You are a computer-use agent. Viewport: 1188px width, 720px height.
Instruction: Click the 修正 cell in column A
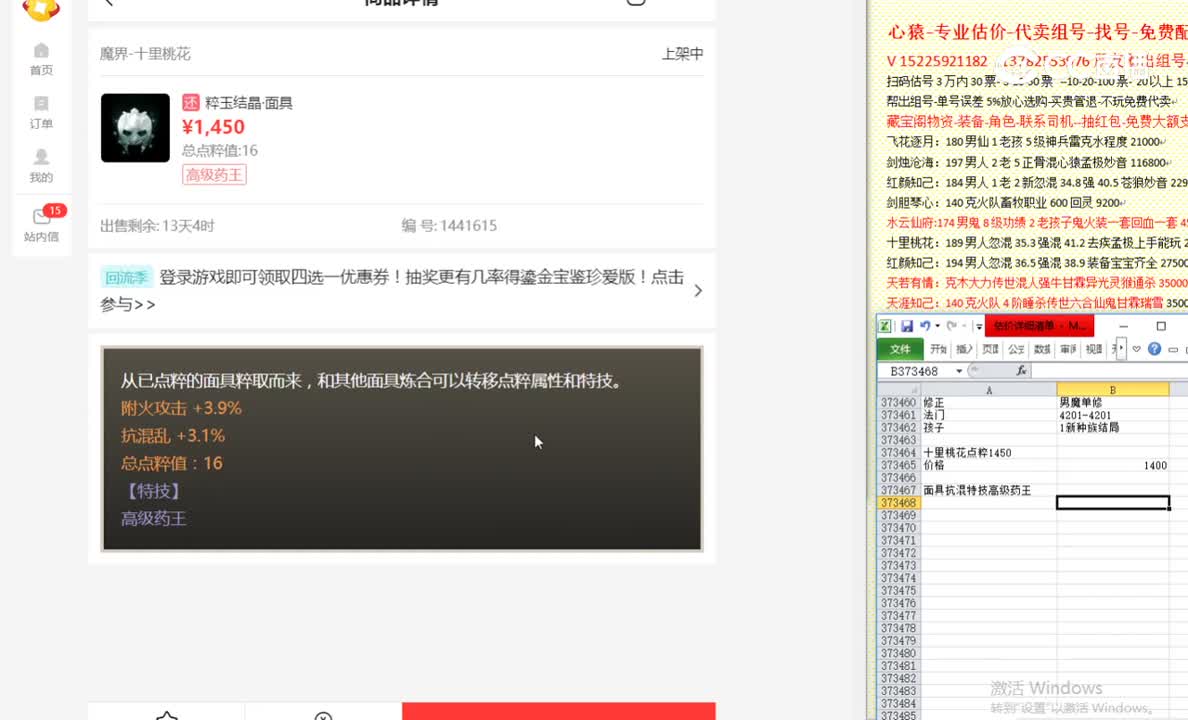[x=988, y=402]
